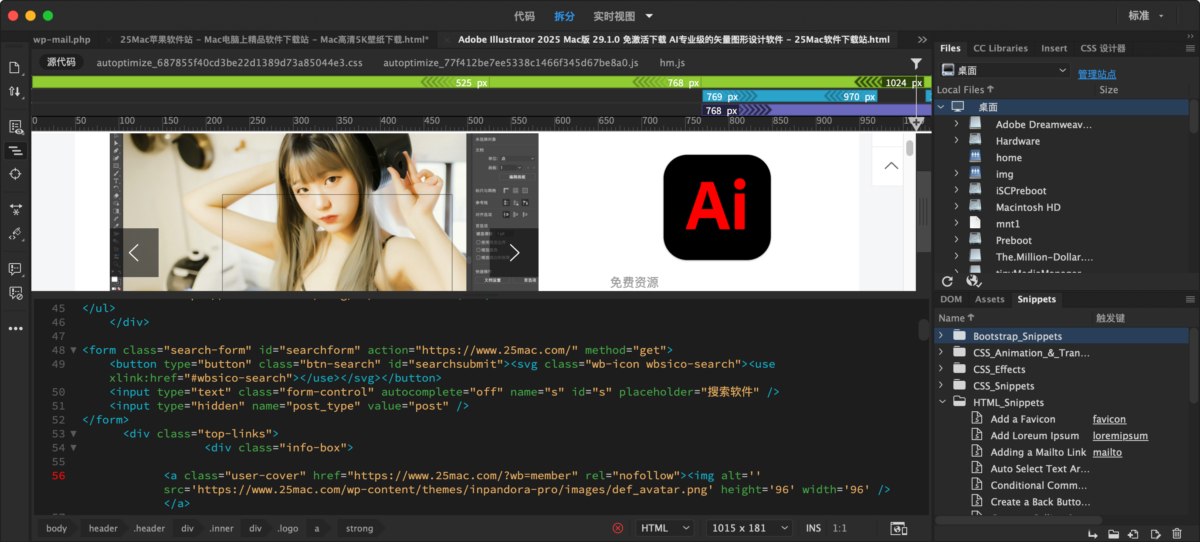Viewport: 1200px width, 542px height.
Task: Expand Adobe Dreamweaver folder in Files
Action: (956, 124)
